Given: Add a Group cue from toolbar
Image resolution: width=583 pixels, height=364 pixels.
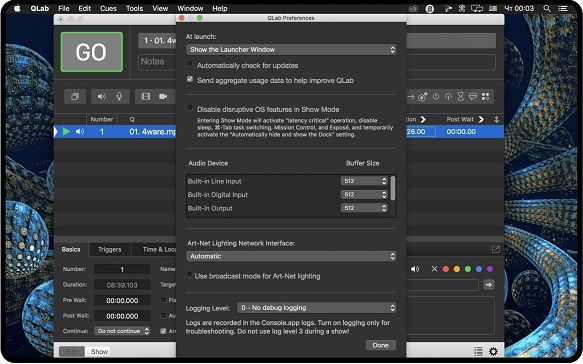Looking at the screenshot, I should click(75, 97).
